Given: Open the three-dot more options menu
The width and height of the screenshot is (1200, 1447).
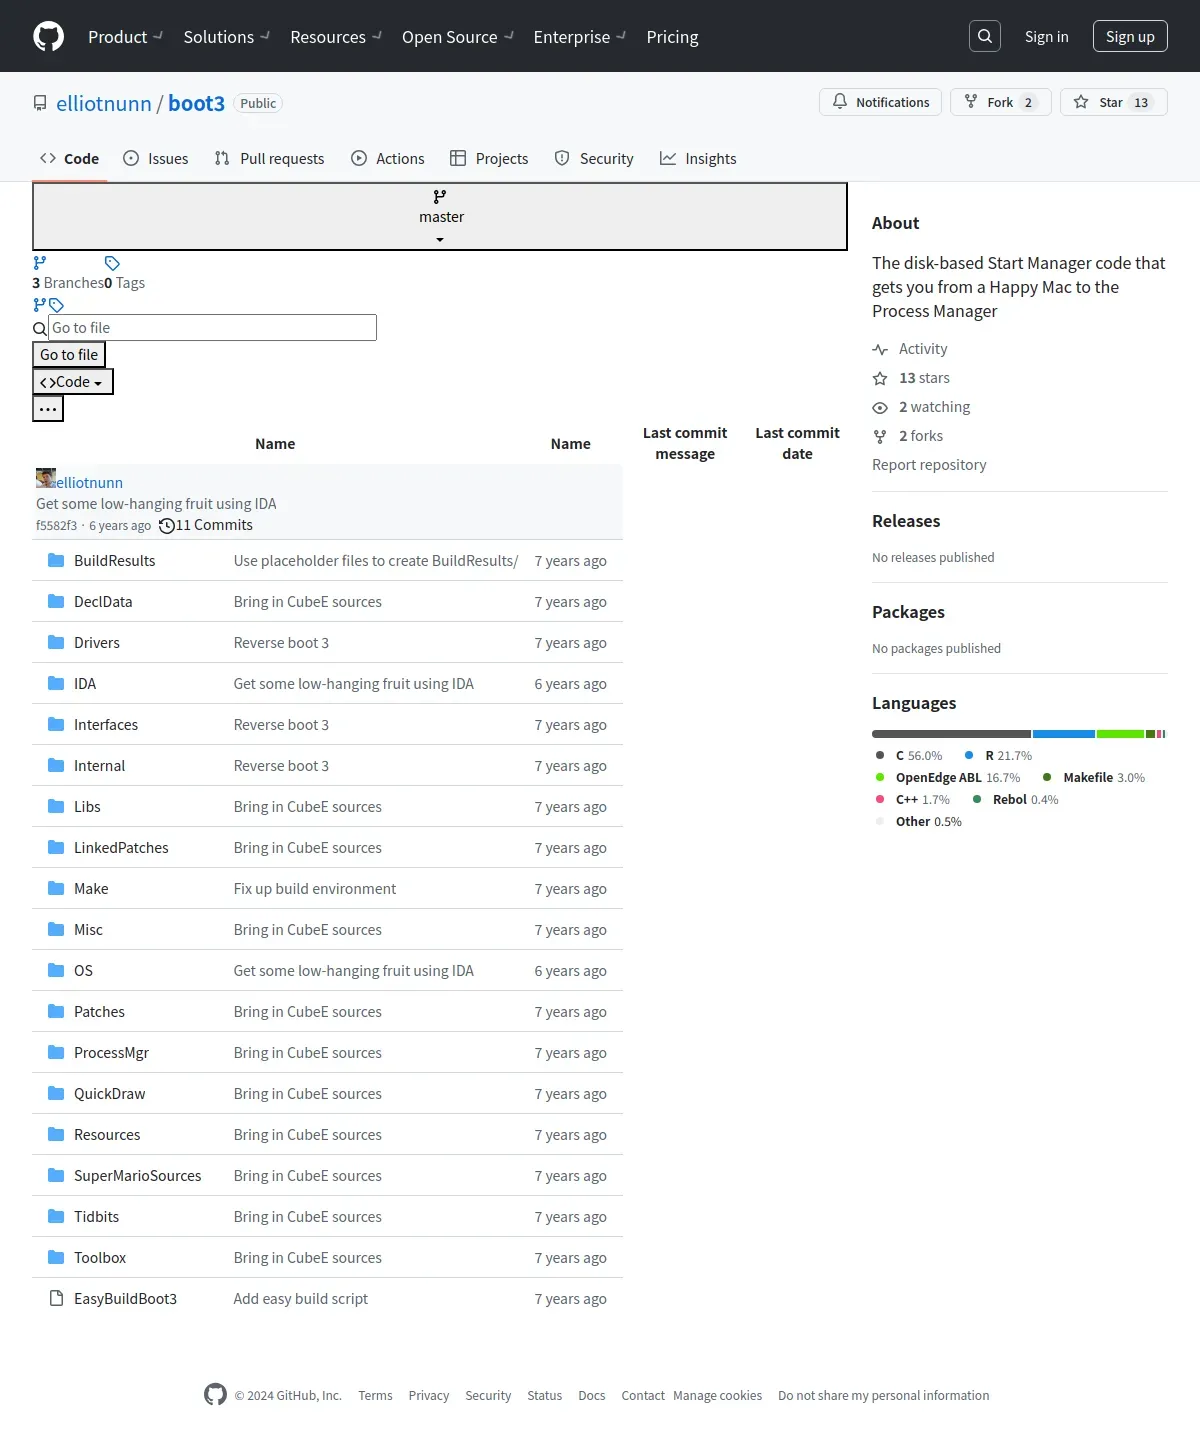Looking at the screenshot, I should [x=48, y=409].
